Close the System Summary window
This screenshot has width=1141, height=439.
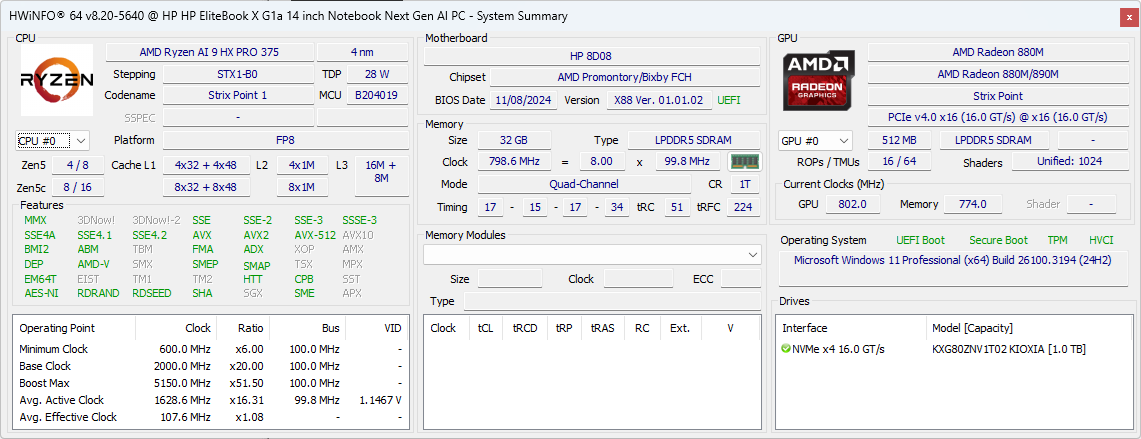(x=1127, y=16)
